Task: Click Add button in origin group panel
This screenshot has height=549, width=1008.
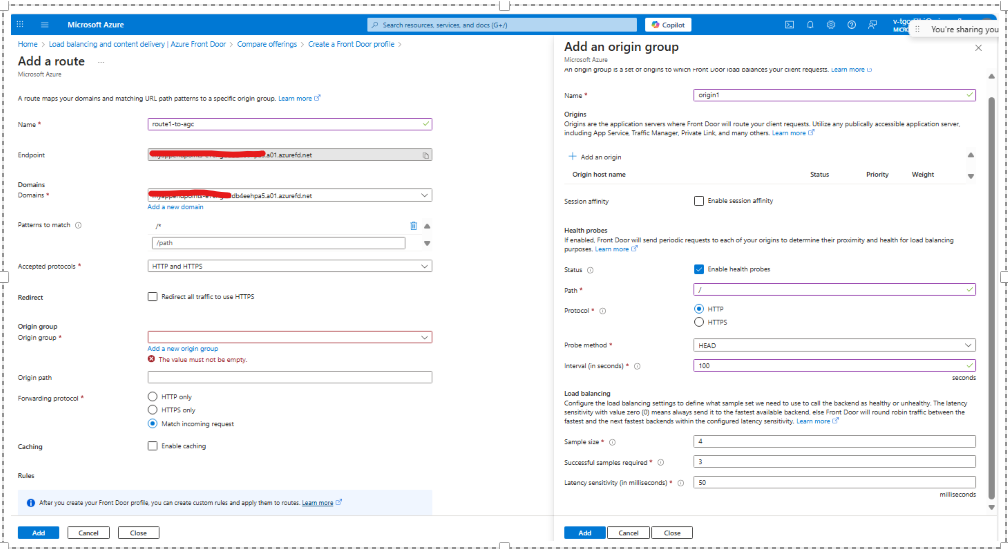Action: tap(585, 533)
